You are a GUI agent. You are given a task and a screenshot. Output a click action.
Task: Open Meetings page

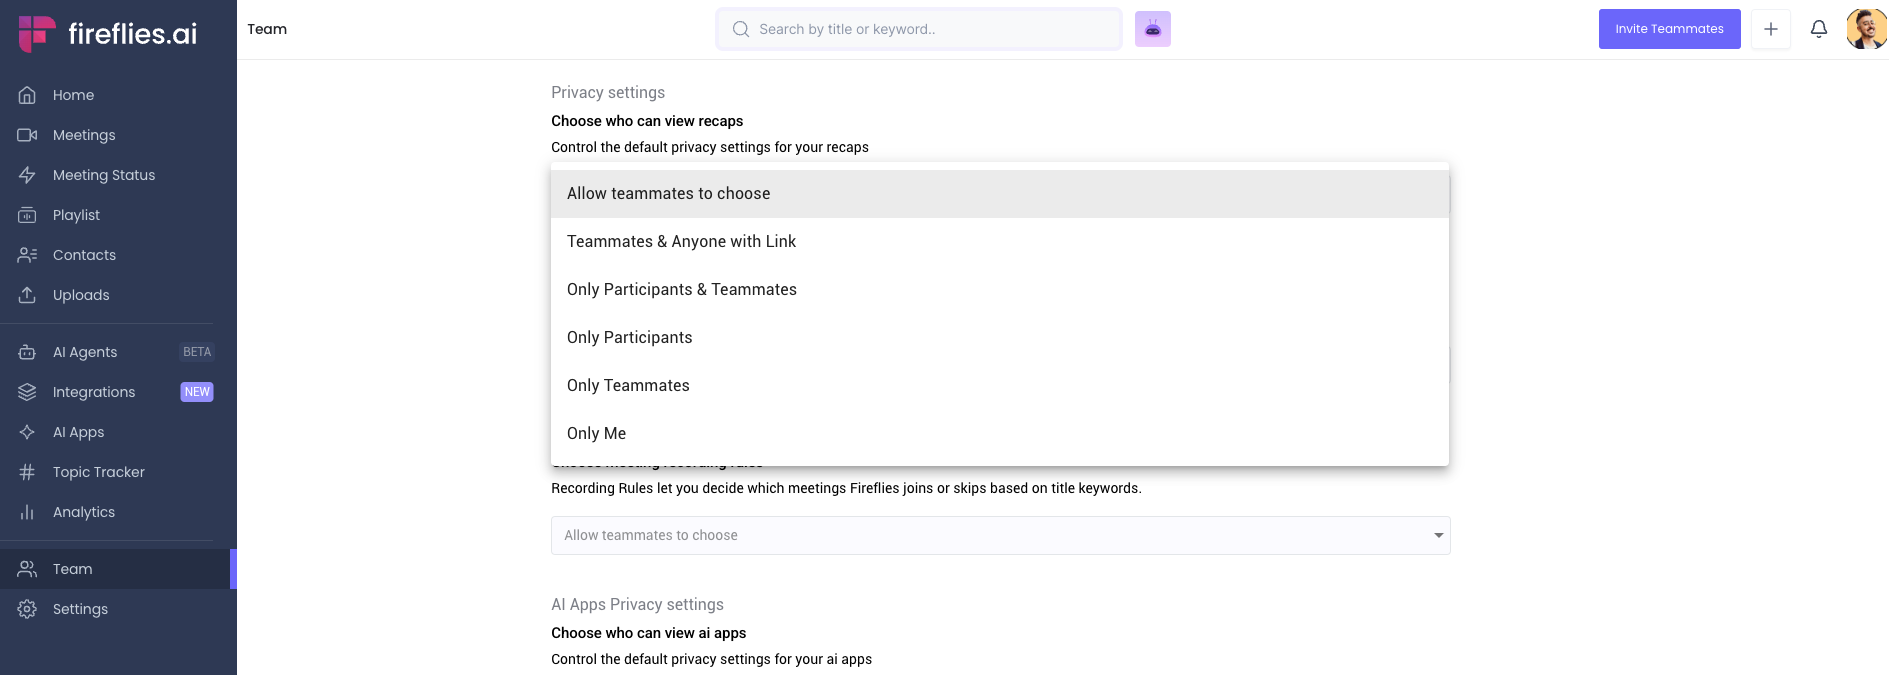(84, 135)
